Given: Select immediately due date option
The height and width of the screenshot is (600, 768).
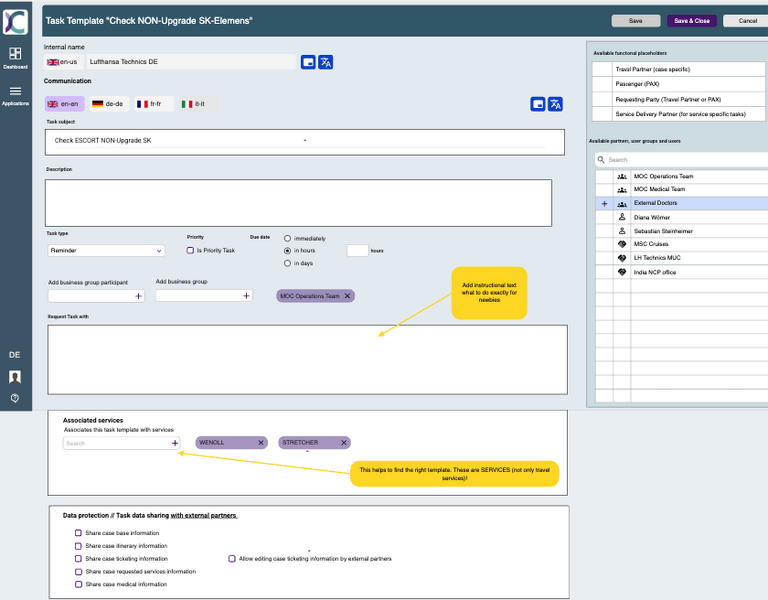Looking at the screenshot, I should coord(288,239).
